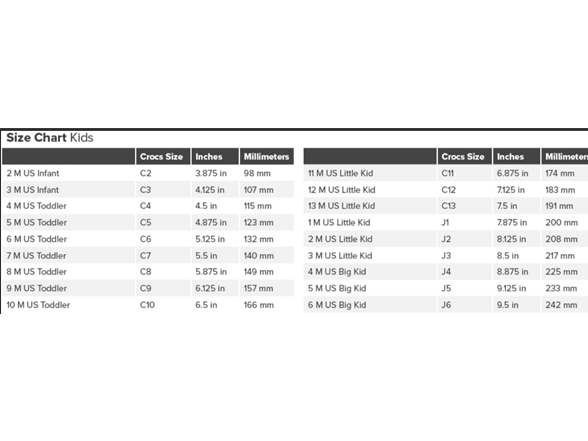The width and height of the screenshot is (588, 441).
Task: Select the J1 size cell
Action: click(x=464, y=222)
